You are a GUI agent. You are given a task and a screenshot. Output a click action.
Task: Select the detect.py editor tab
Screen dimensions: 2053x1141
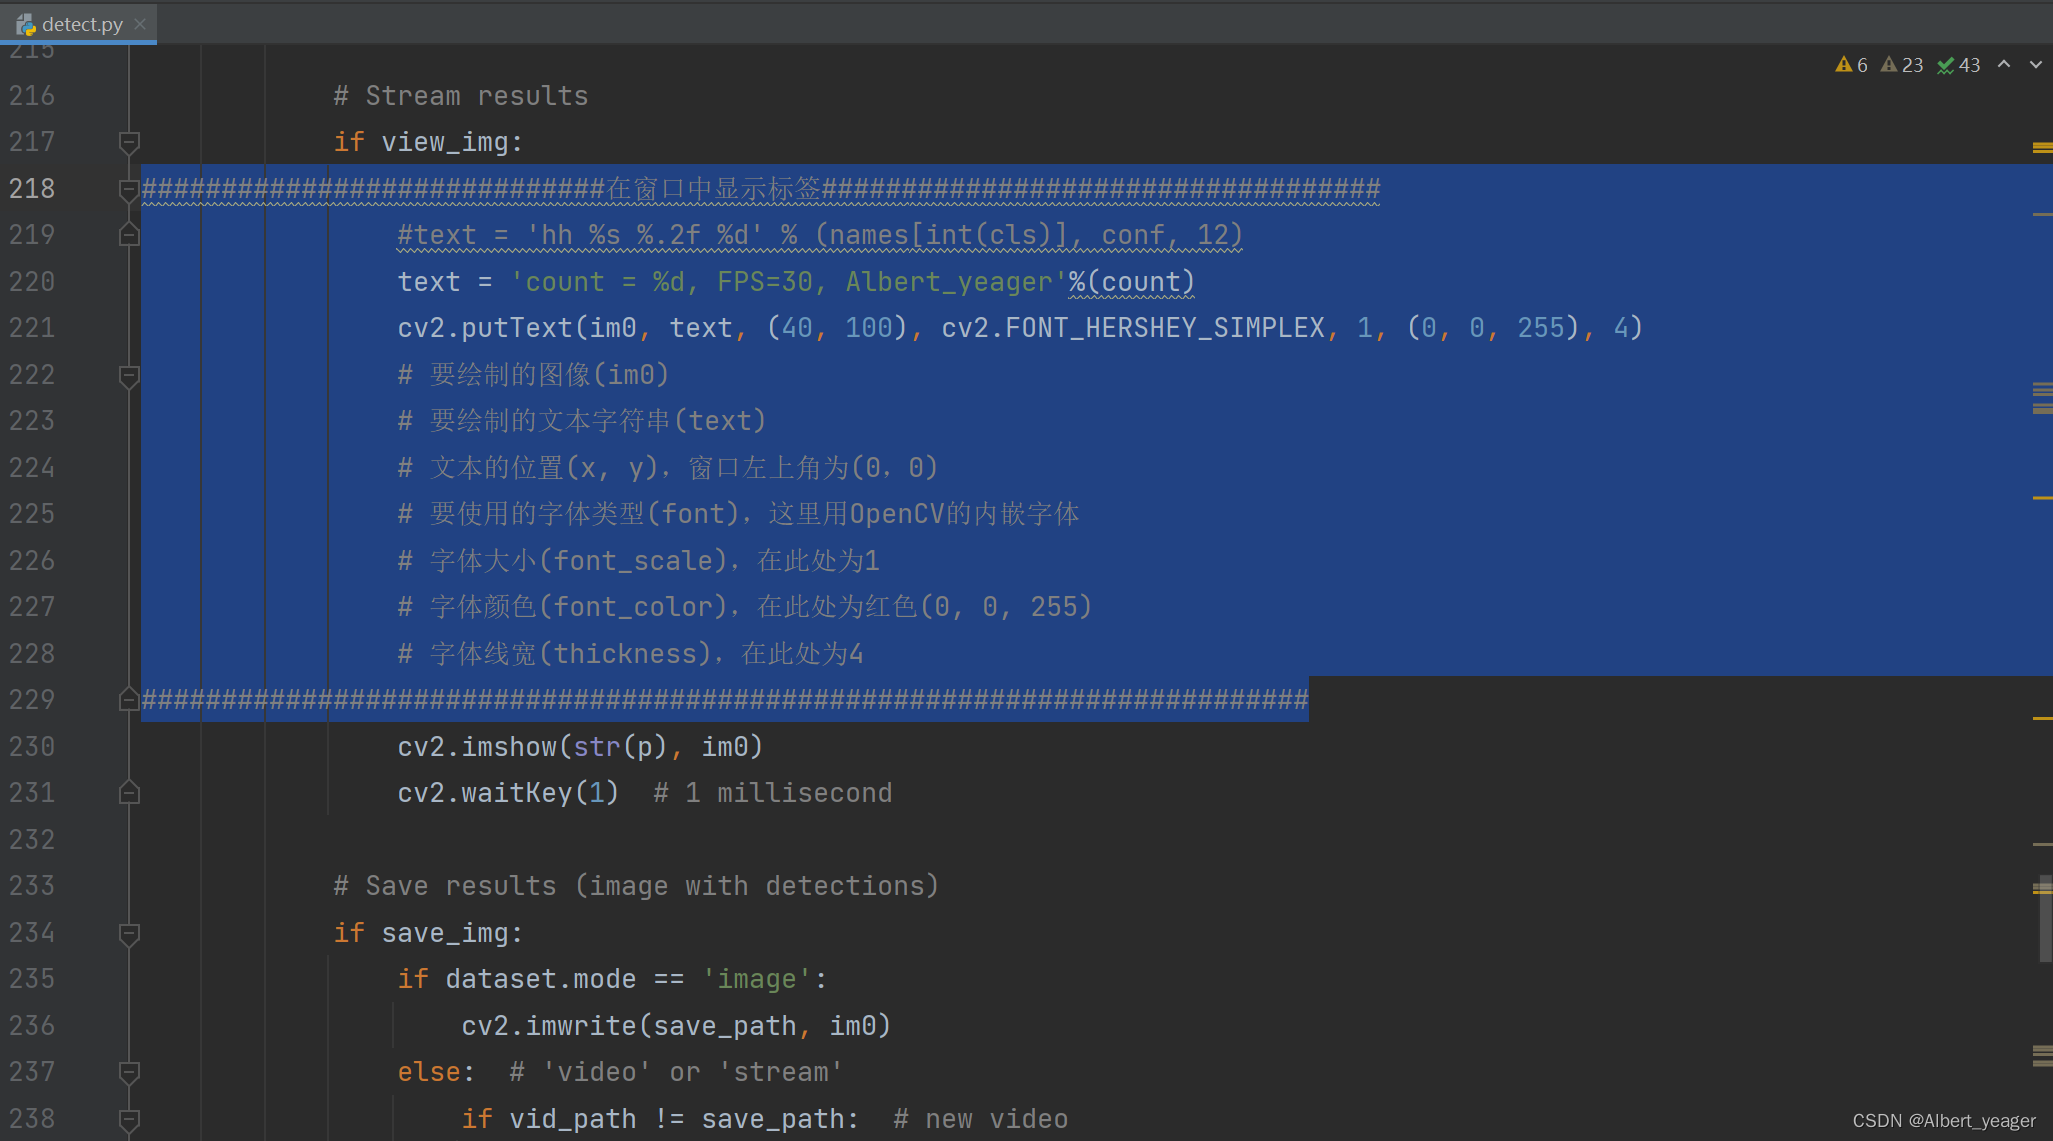tap(82, 24)
